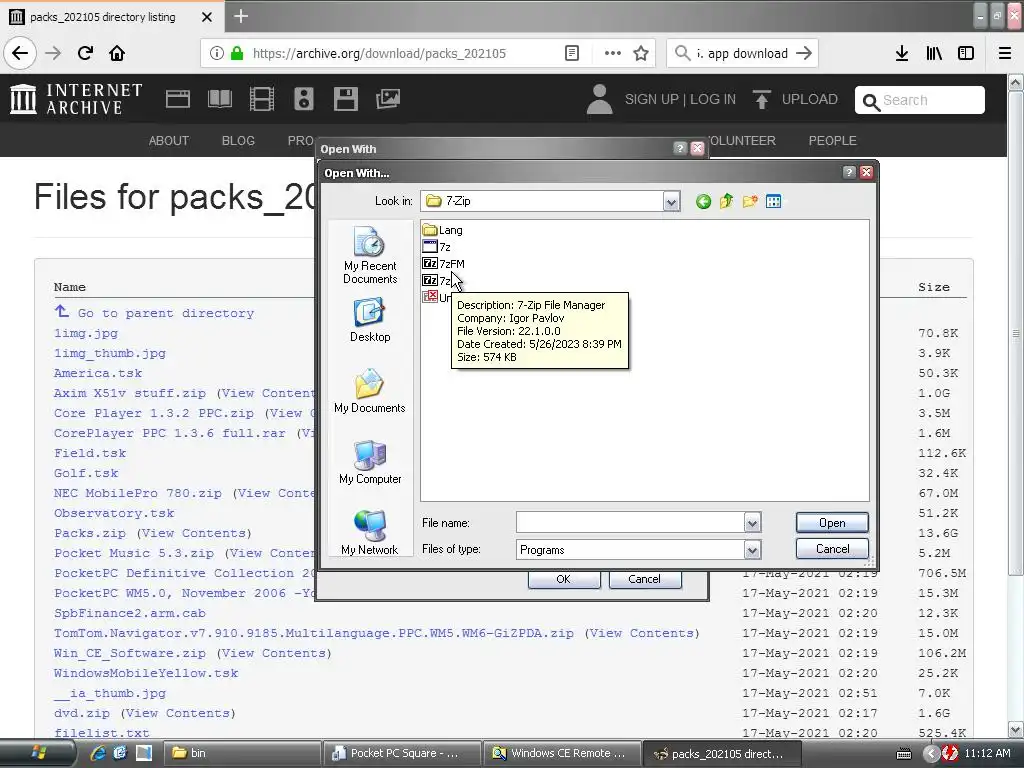The image size is (1024, 768).
Task: Open the Software floppy icon in Archive navbar
Action: pyautogui.click(x=345, y=99)
